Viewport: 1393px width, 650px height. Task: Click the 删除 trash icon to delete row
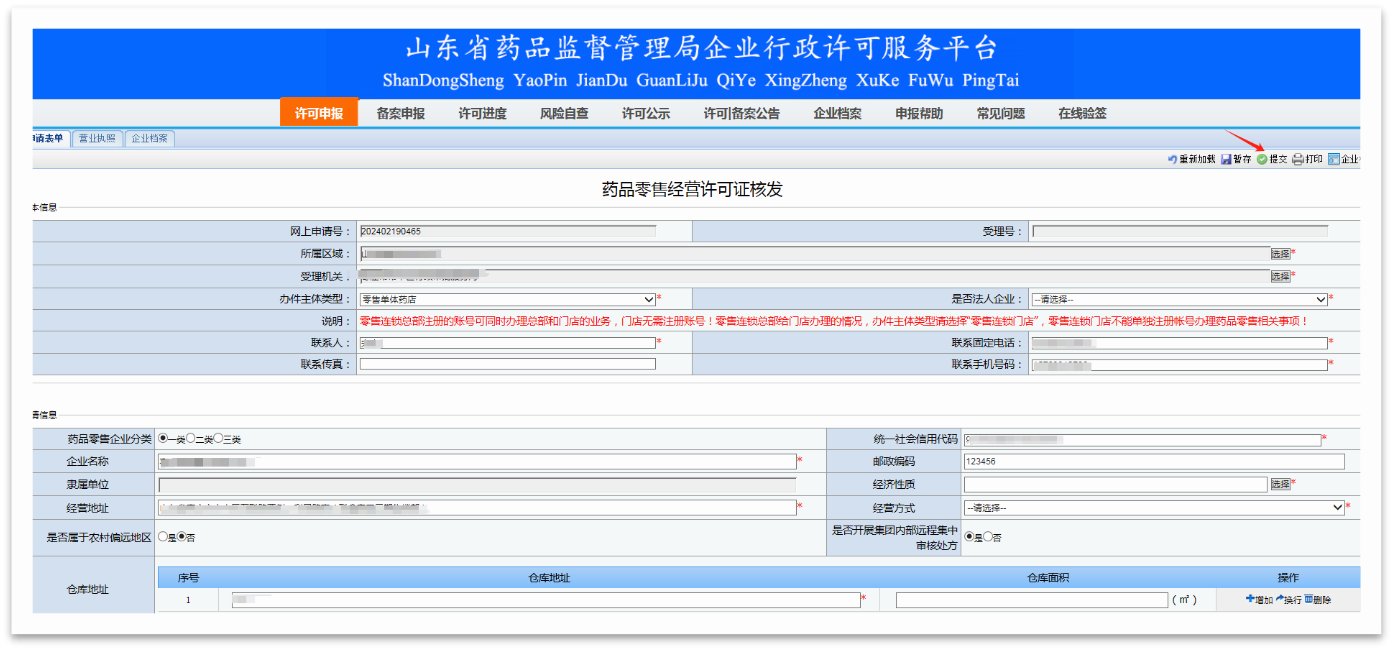click(x=1309, y=598)
